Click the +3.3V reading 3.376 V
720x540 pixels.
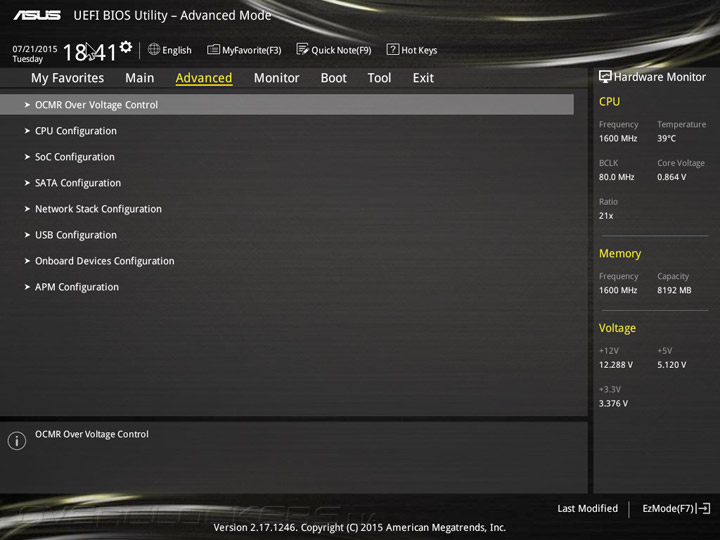tap(613, 403)
